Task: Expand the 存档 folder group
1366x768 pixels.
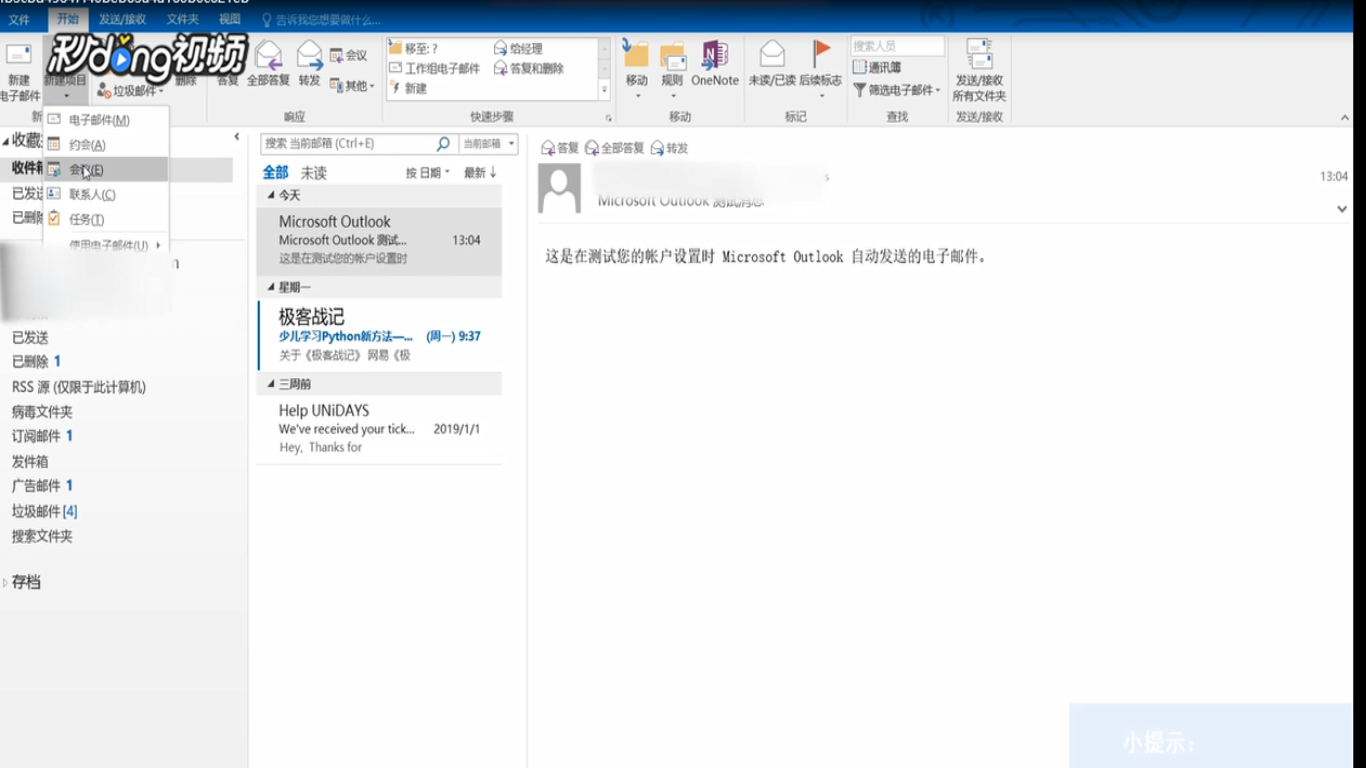Action: (6, 582)
